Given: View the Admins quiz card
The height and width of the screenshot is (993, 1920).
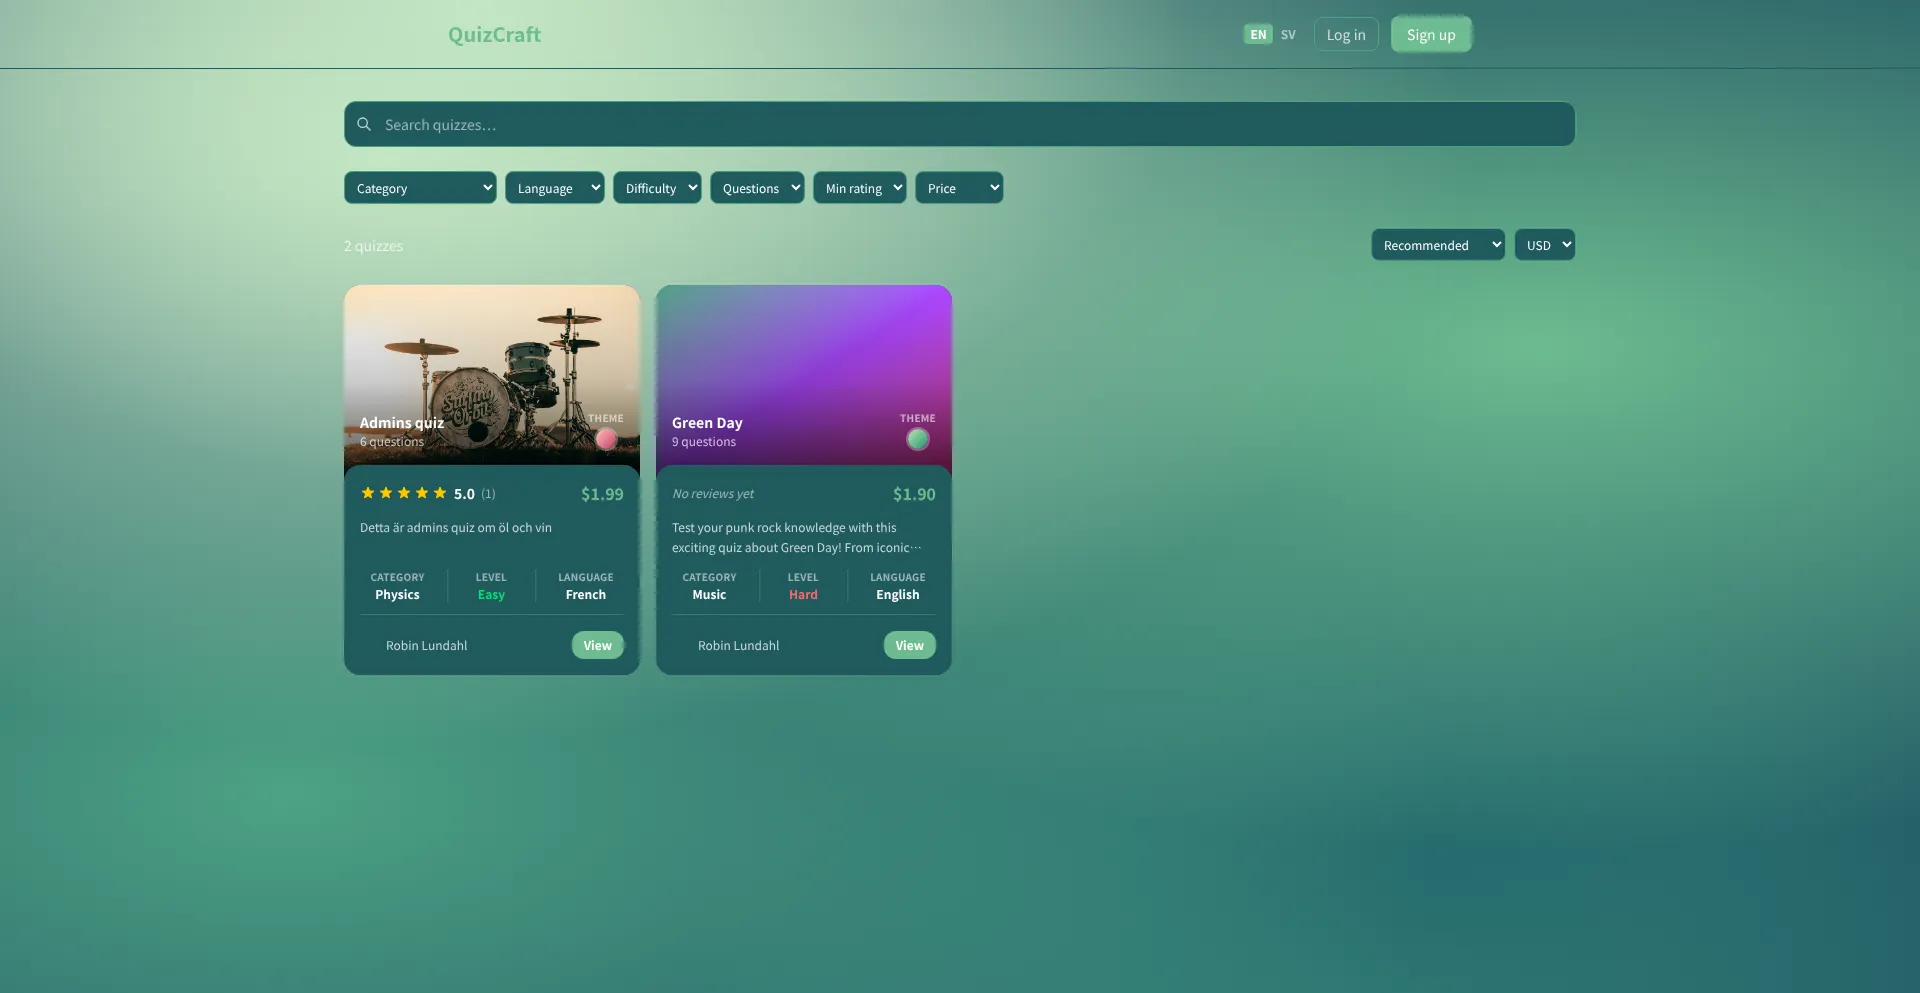Looking at the screenshot, I should [x=598, y=645].
